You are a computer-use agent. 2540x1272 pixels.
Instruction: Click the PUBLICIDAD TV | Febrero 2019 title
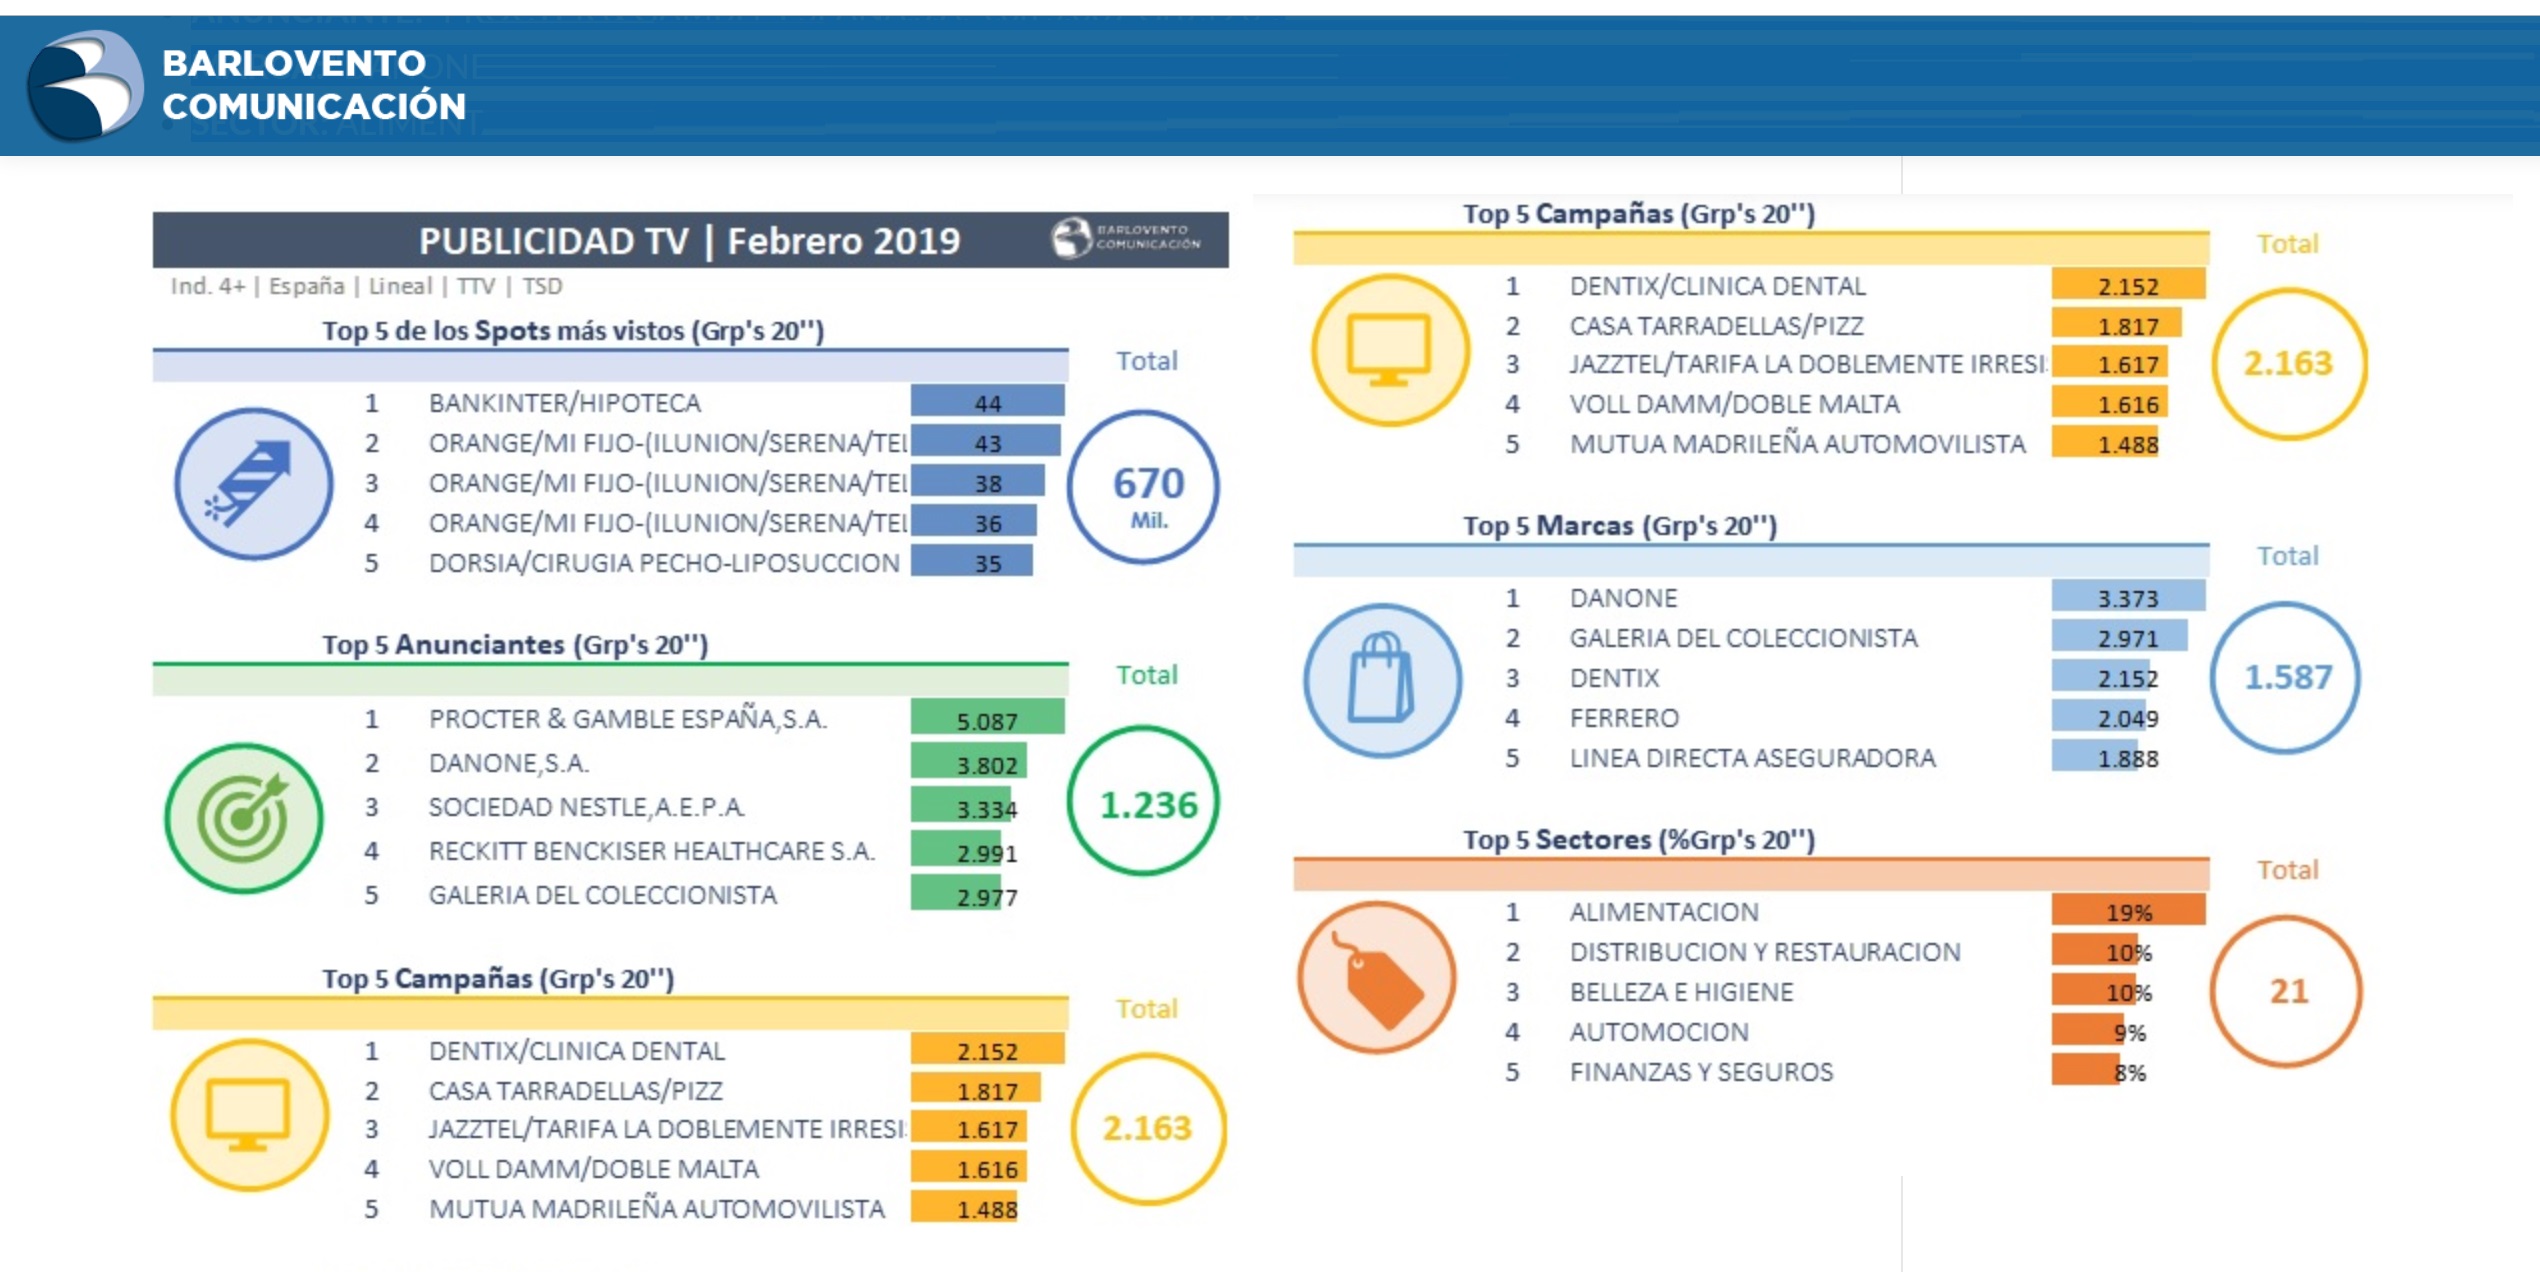click(x=689, y=241)
